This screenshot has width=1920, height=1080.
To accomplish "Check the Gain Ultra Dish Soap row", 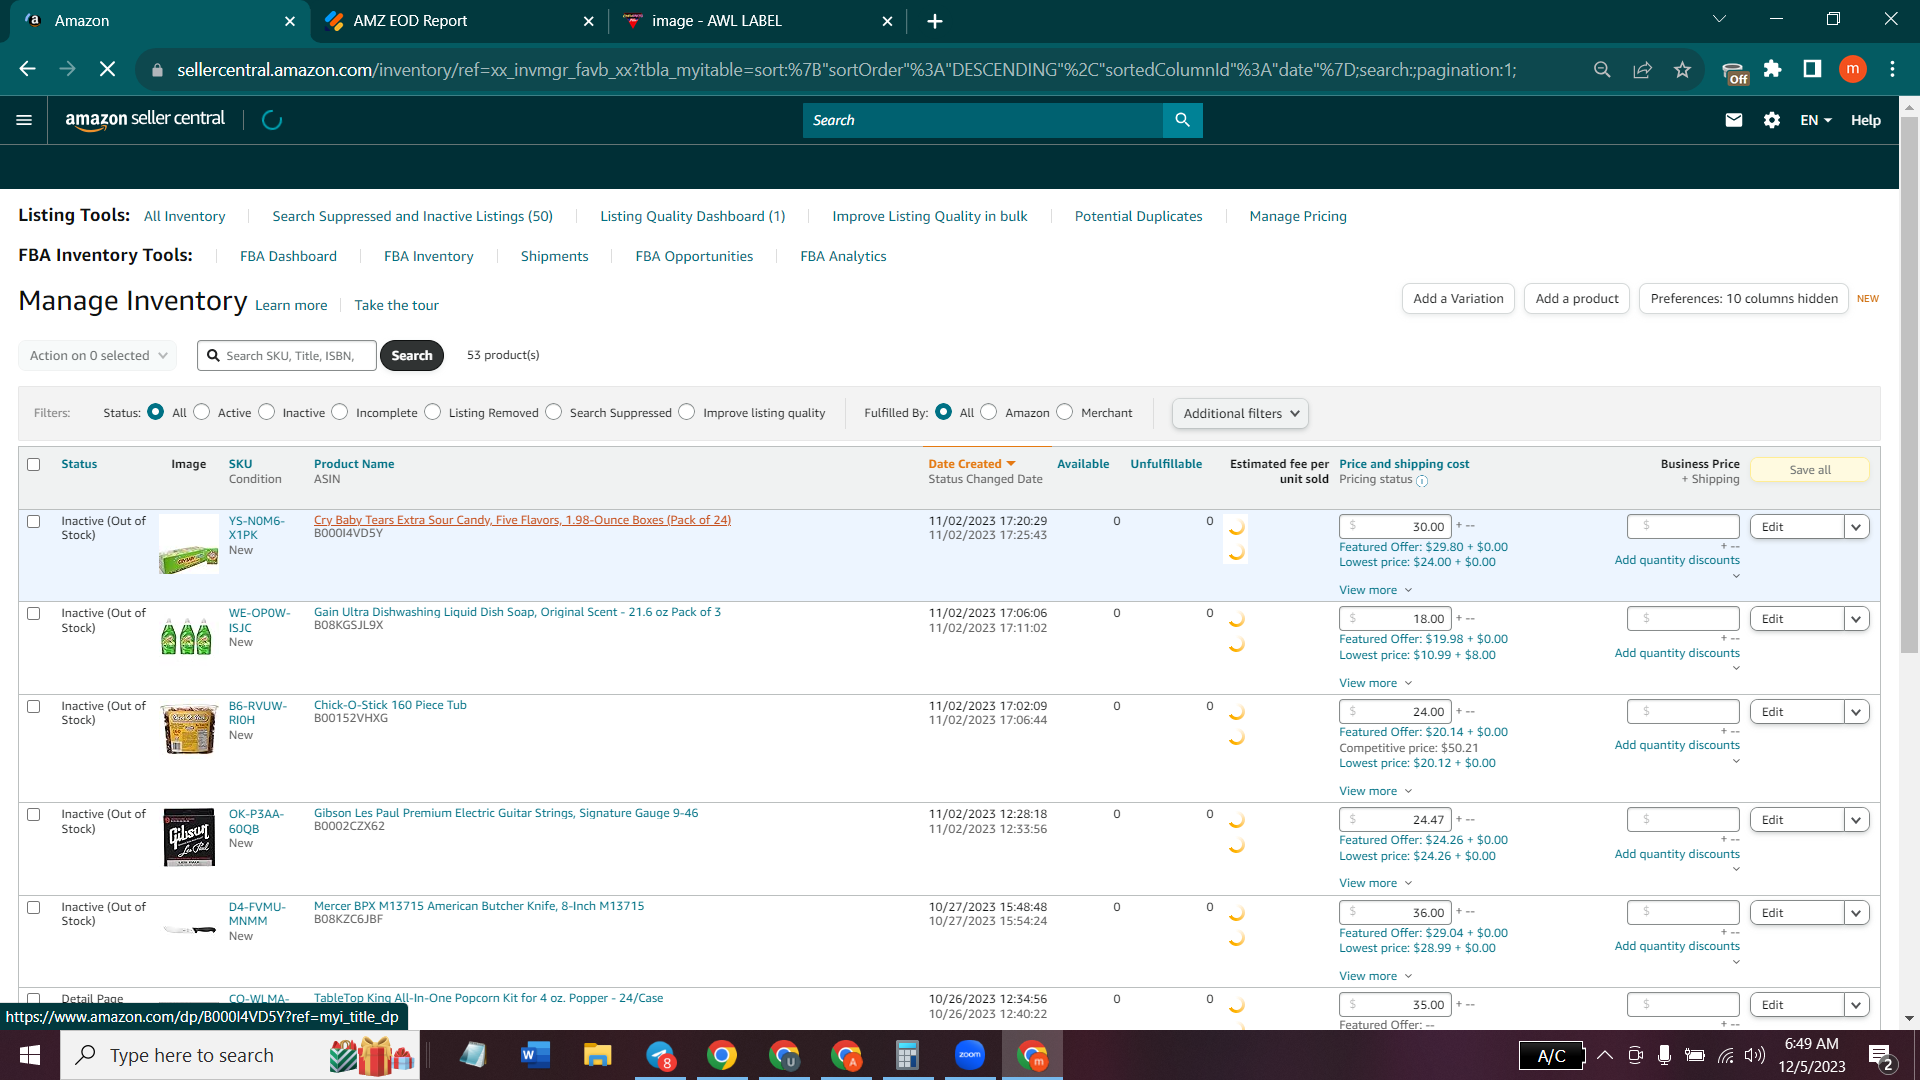I will [x=34, y=613].
